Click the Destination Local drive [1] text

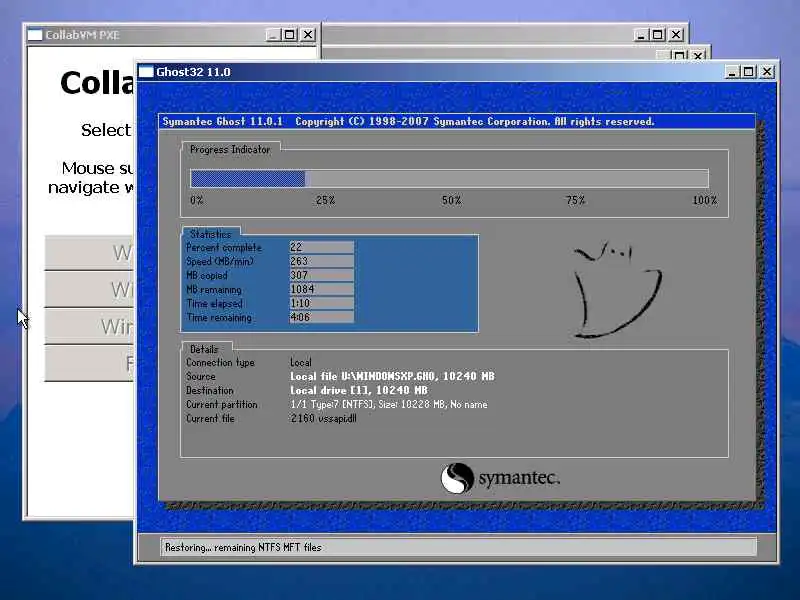coord(359,390)
